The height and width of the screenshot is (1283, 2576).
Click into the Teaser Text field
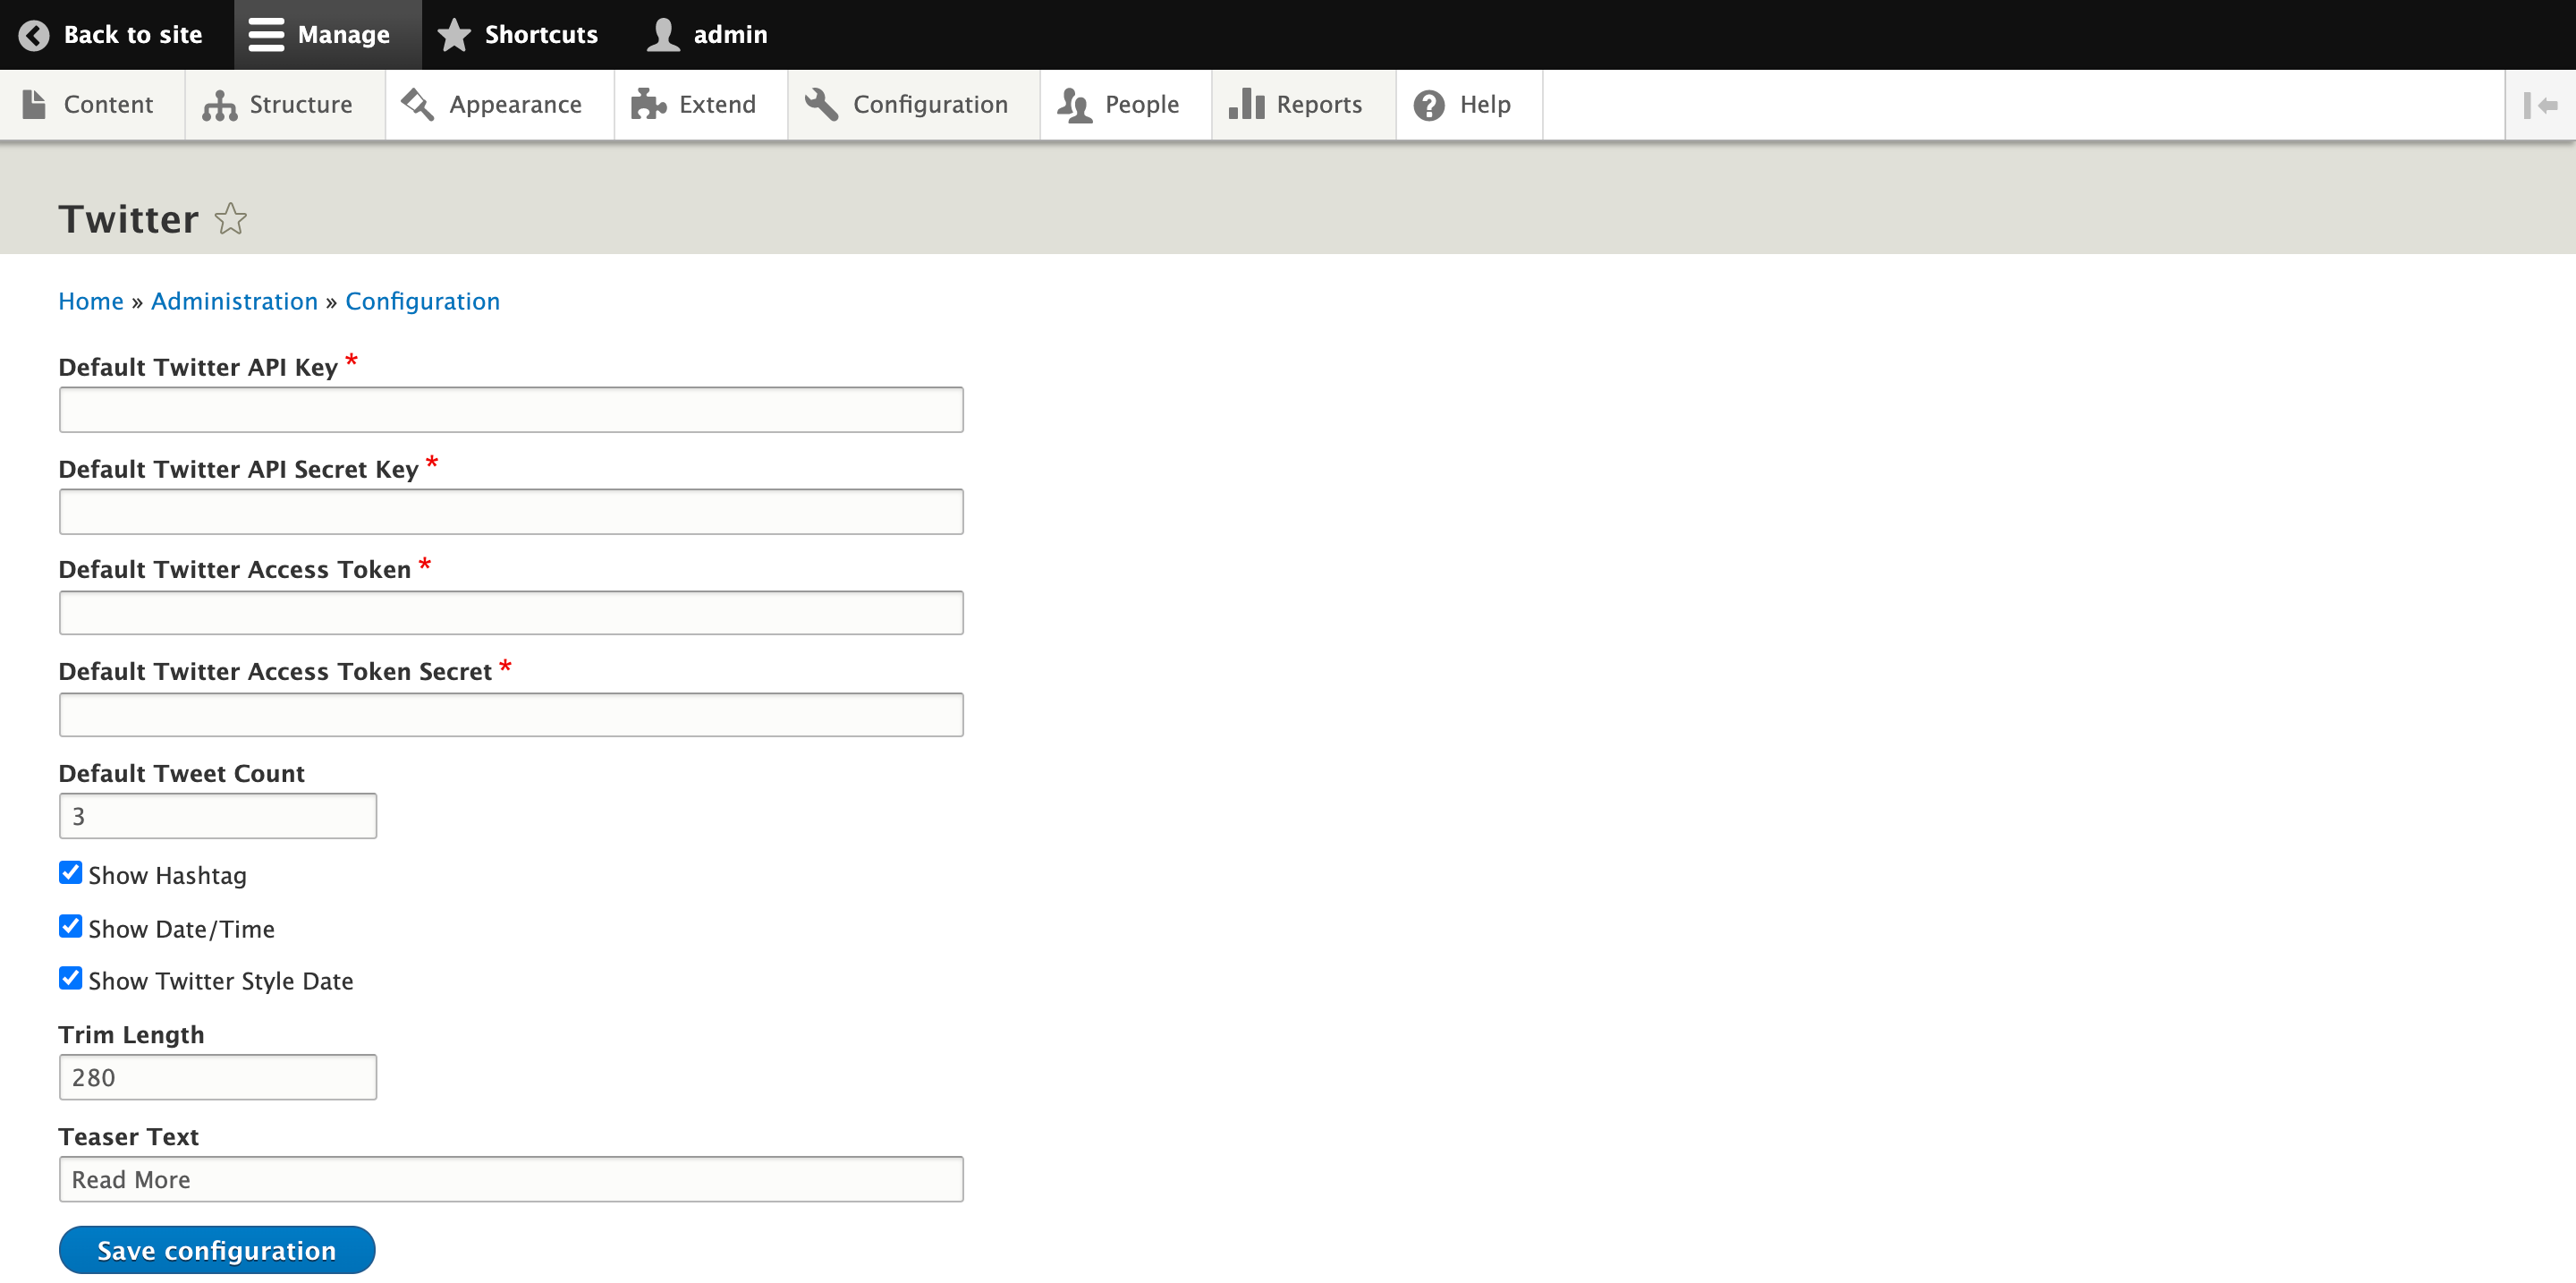pos(511,1179)
